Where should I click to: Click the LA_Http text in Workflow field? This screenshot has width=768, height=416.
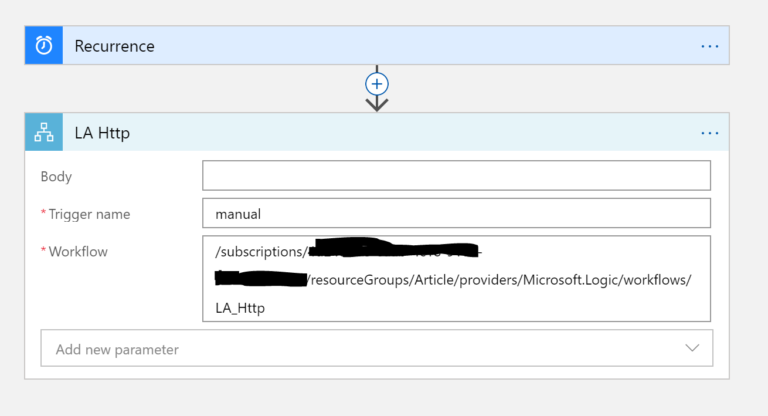[240, 308]
